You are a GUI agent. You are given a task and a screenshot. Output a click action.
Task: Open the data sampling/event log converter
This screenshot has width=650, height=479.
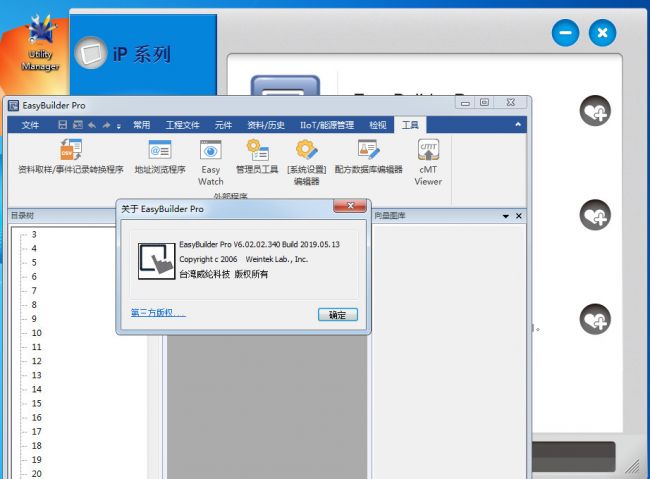(x=71, y=157)
